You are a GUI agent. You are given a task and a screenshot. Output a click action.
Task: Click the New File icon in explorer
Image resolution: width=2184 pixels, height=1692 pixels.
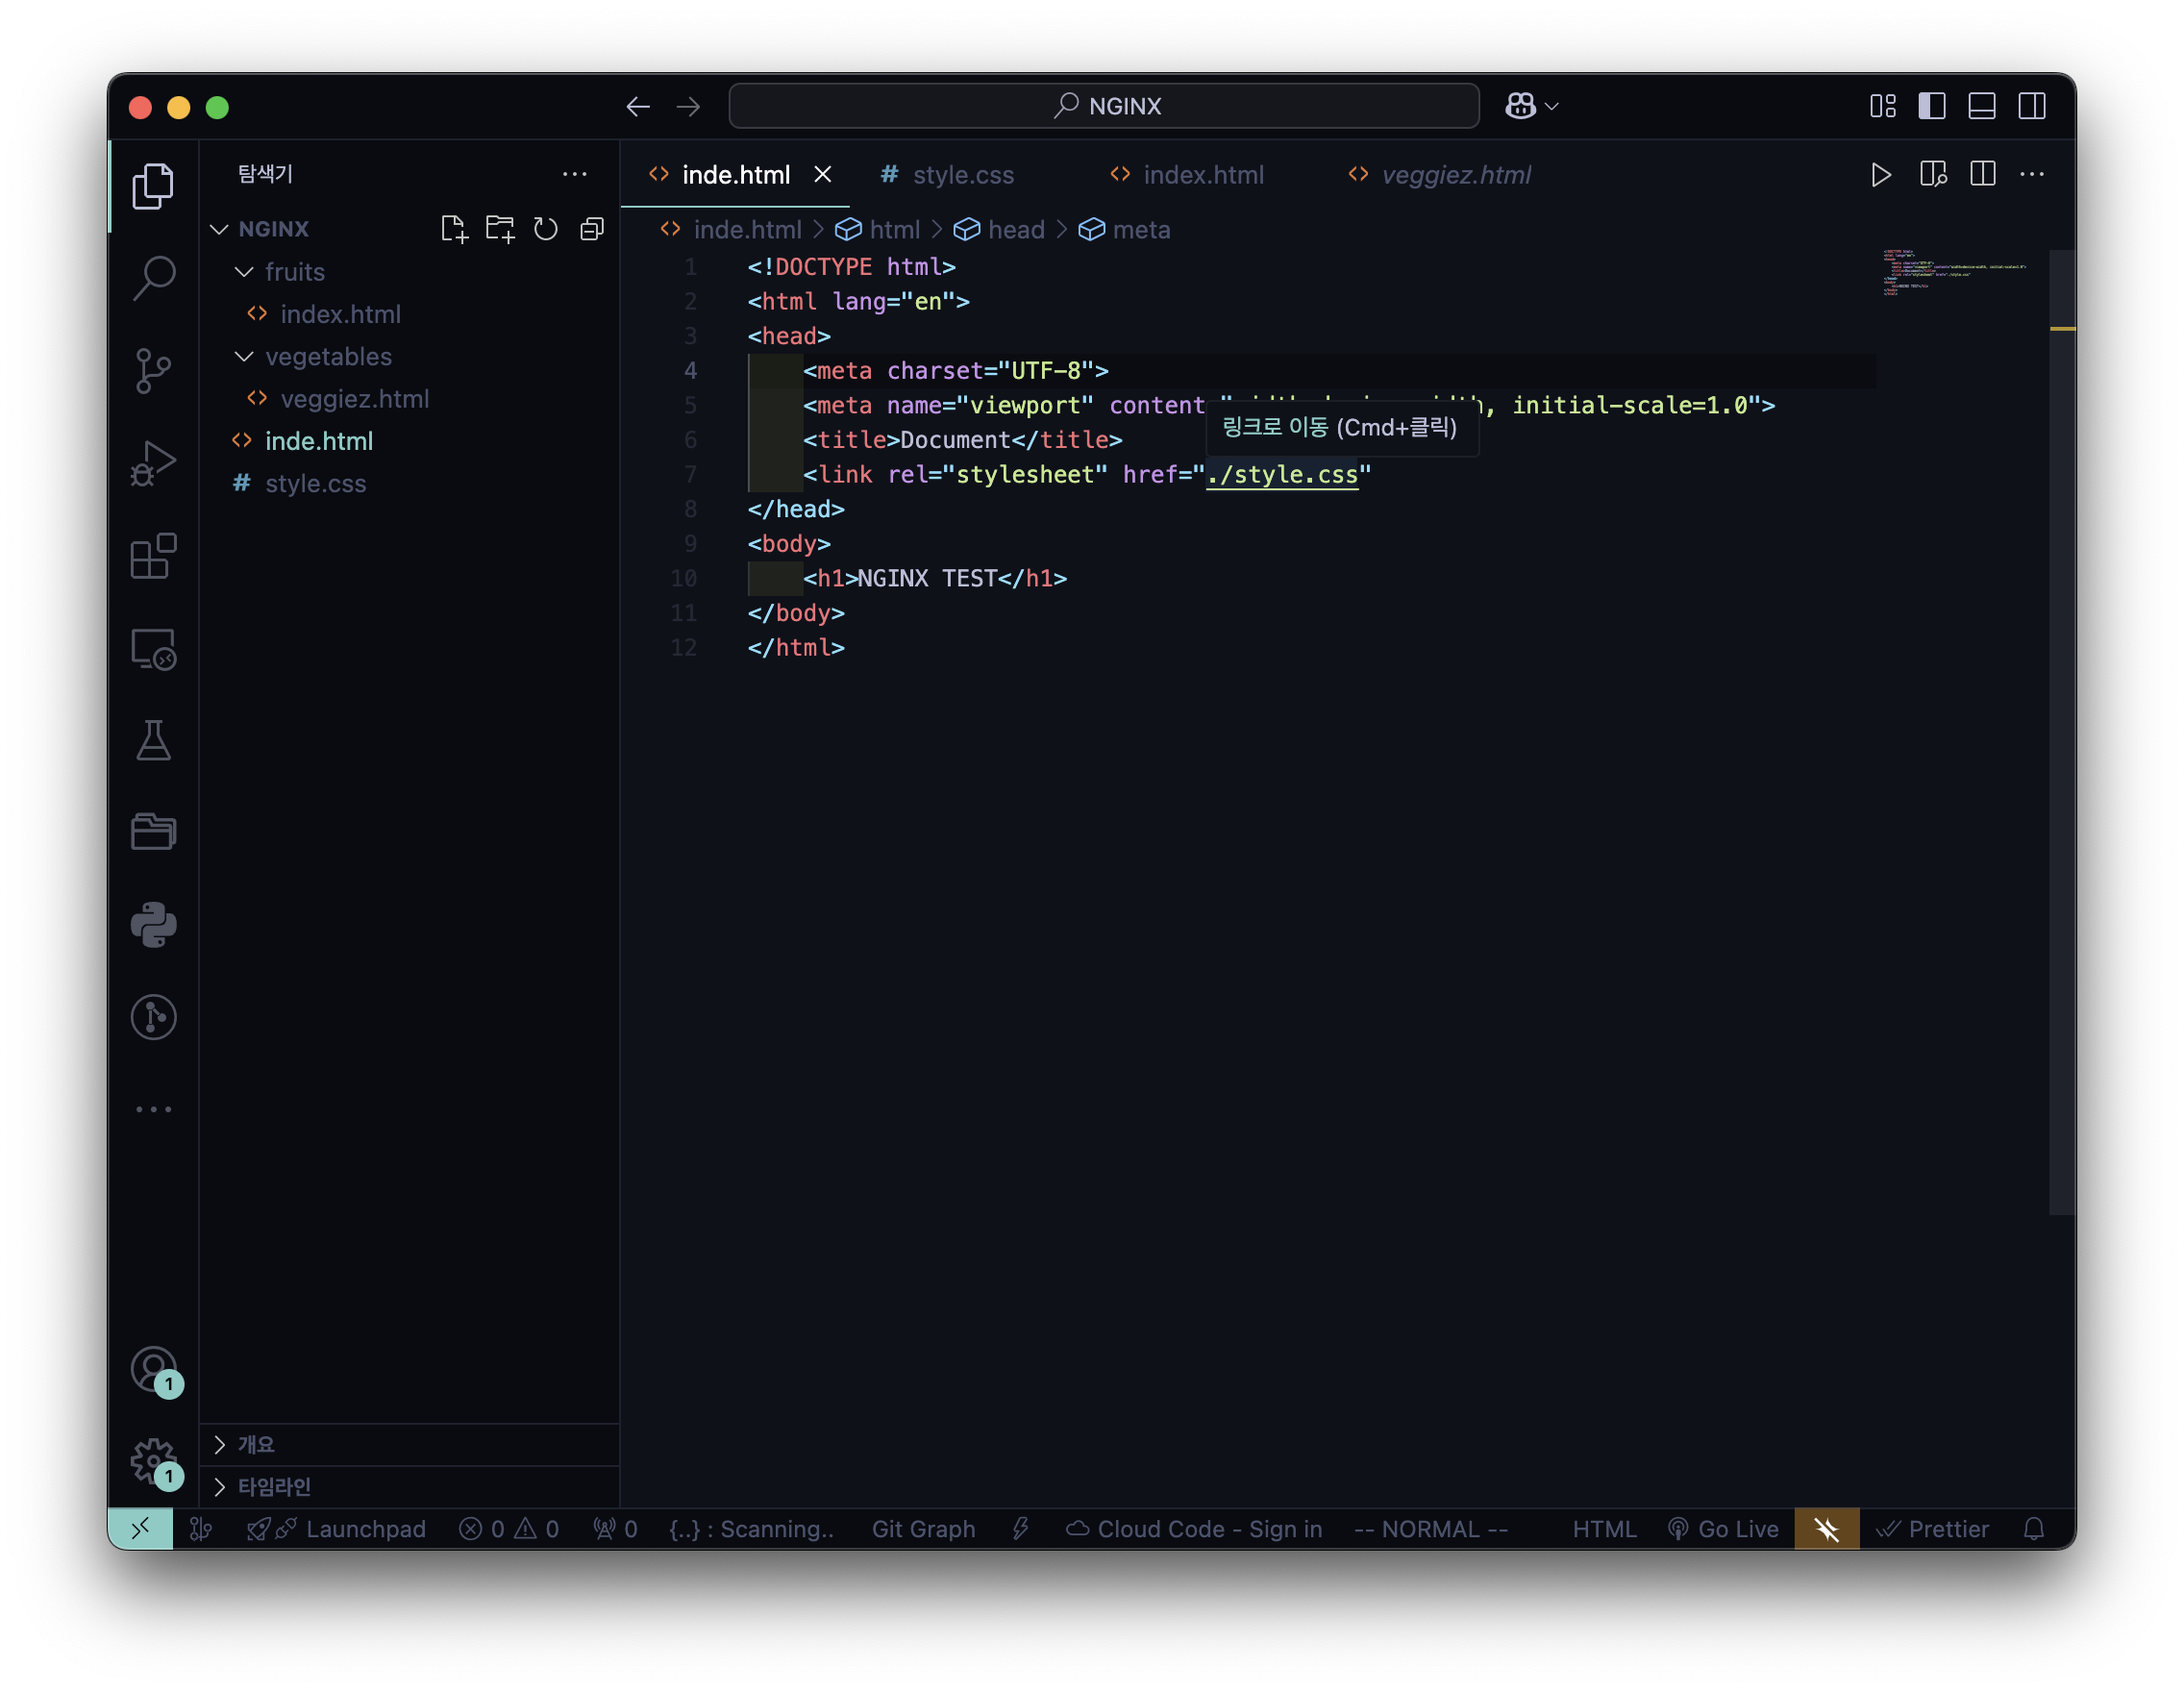tap(454, 229)
